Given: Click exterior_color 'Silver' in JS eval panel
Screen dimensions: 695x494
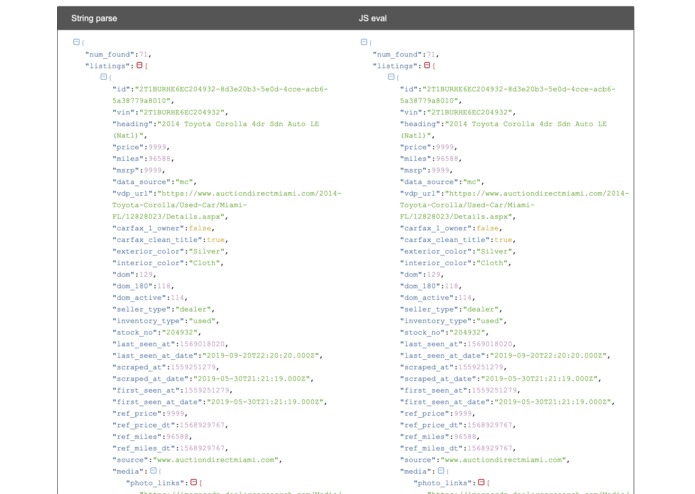Looking at the screenshot, I should (494, 251).
